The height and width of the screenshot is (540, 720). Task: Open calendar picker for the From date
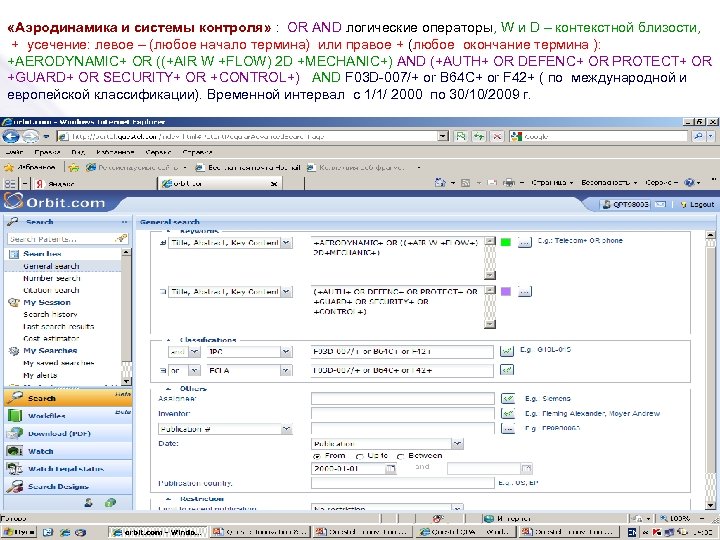pyautogui.click(x=390, y=469)
